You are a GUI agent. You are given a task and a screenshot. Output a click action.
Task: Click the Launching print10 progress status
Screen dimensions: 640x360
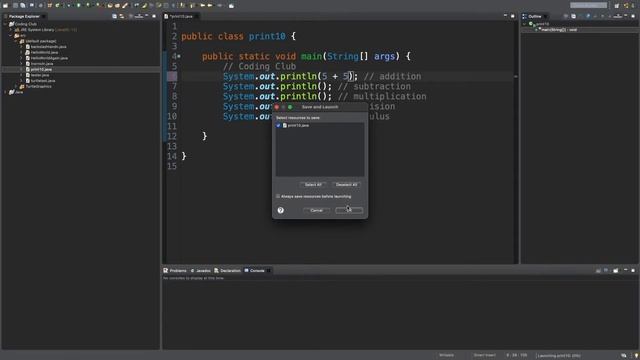[559, 356]
